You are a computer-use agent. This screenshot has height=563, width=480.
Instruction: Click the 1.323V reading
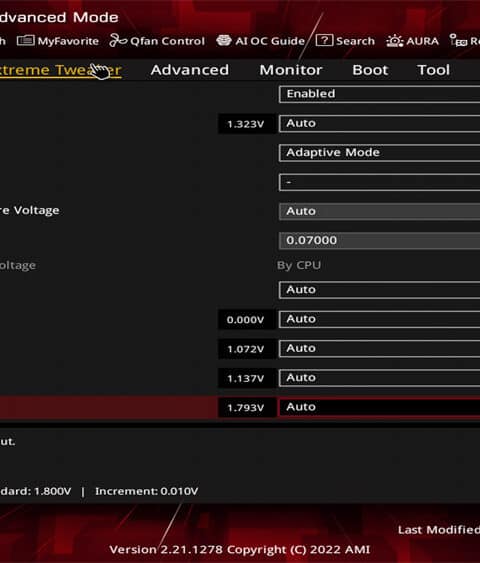click(246, 124)
